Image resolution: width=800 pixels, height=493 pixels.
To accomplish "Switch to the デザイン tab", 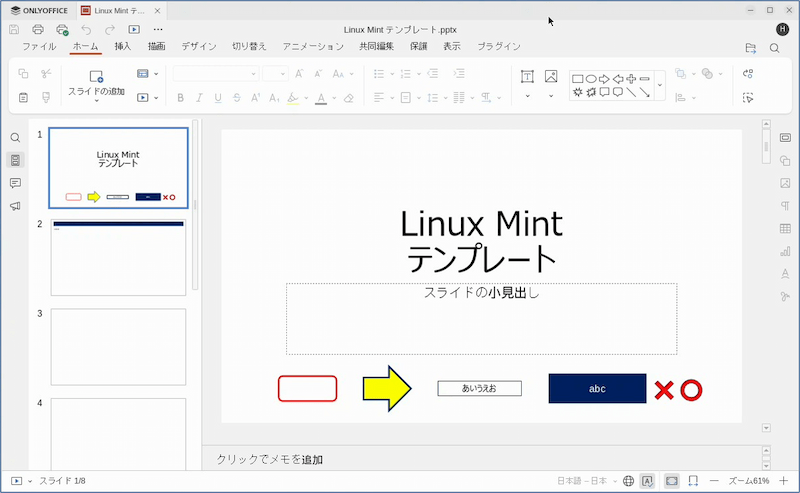I will pyautogui.click(x=199, y=46).
